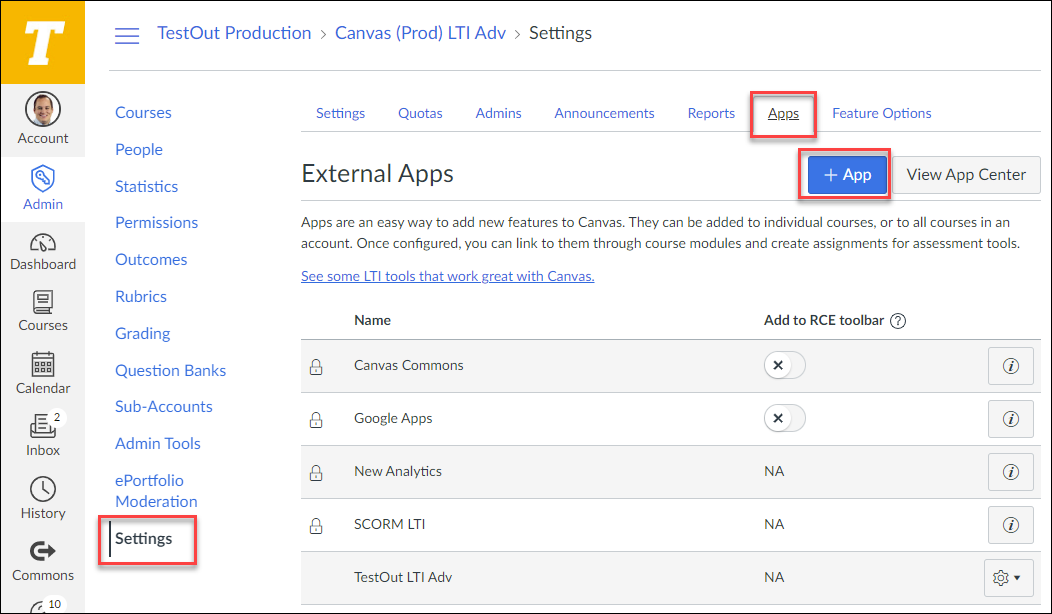The width and height of the screenshot is (1052, 614).
Task: Open Grading in the account menu
Action: [x=142, y=334]
